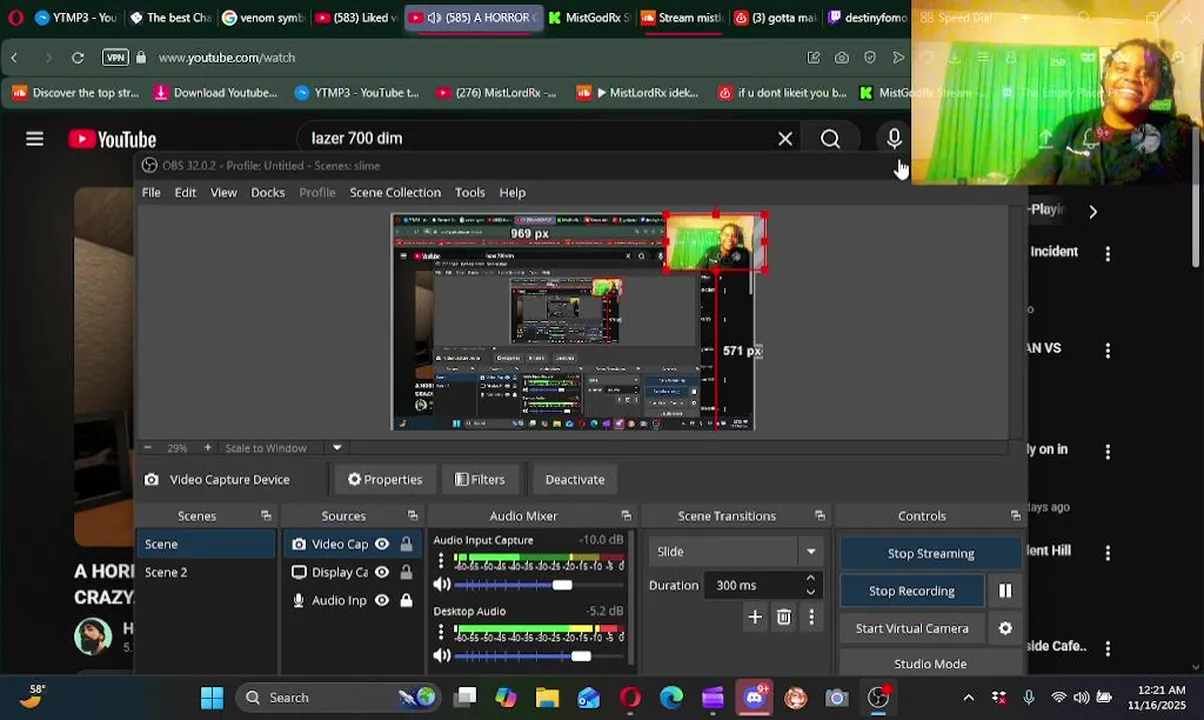Screen dimensions: 1204x720
Task: Open Audio Input Capture options menu dots
Action: click(x=441, y=562)
